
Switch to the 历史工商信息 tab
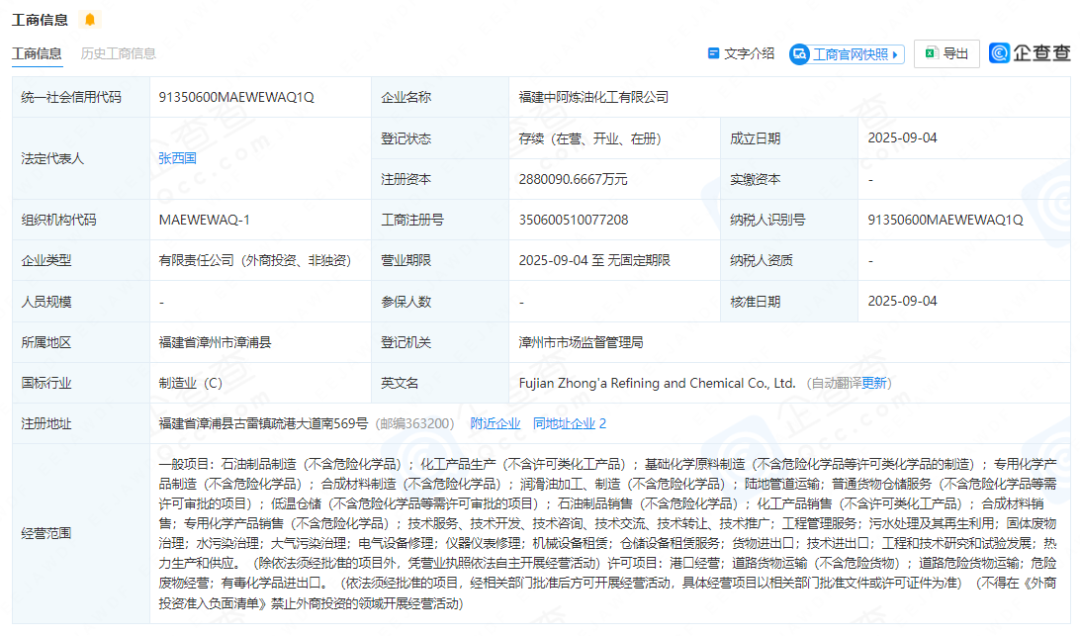[115, 54]
